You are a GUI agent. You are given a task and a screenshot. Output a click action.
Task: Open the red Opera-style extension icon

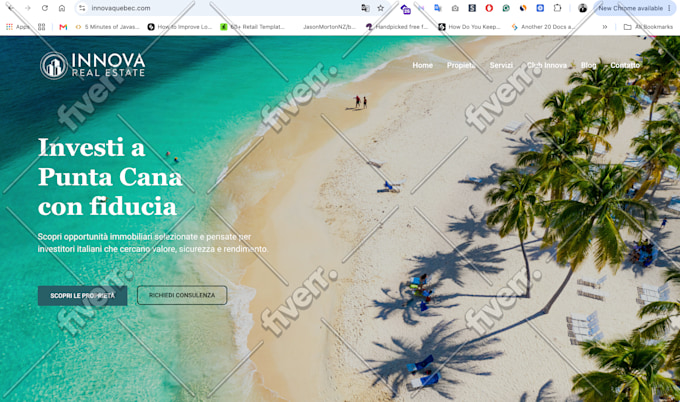tap(489, 8)
